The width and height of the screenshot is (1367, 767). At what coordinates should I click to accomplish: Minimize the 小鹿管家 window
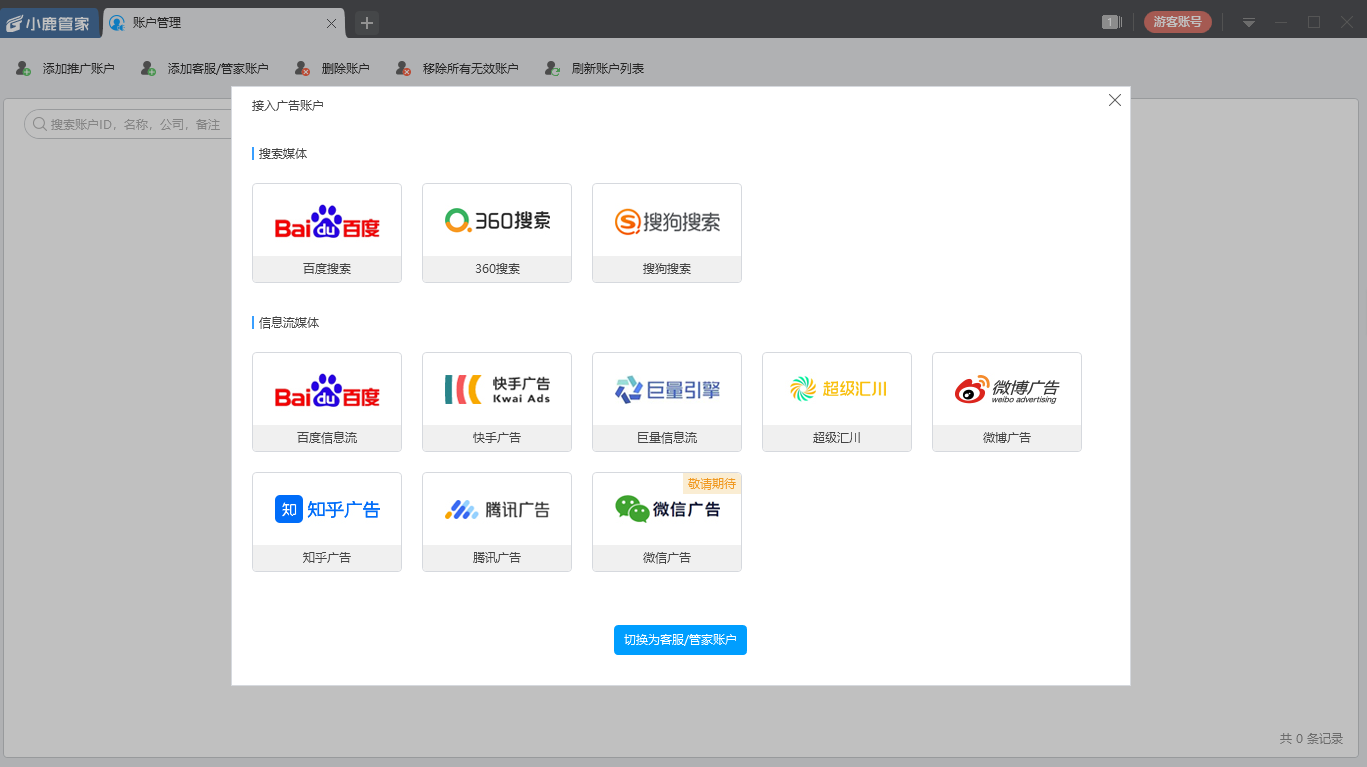click(1281, 22)
